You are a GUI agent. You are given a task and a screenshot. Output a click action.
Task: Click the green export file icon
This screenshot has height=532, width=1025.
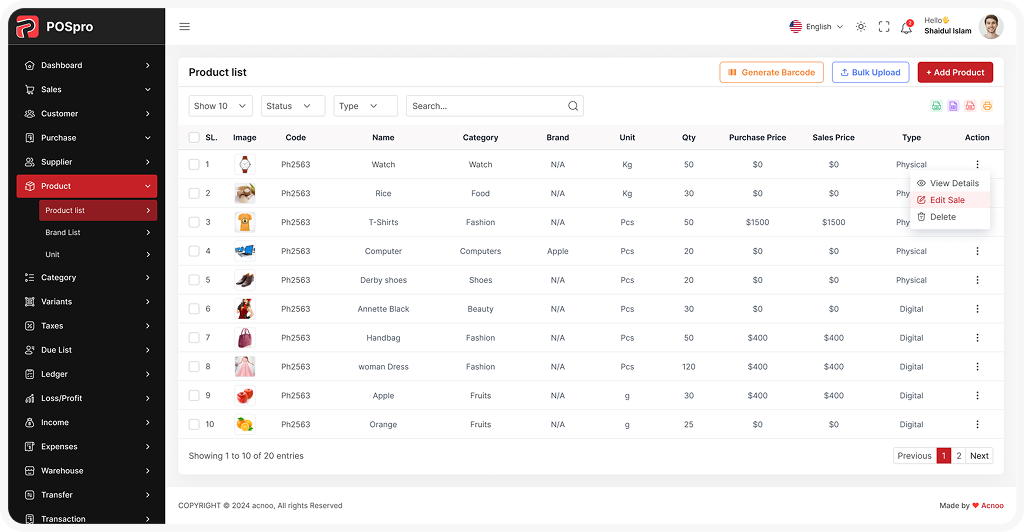[x=936, y=106]
